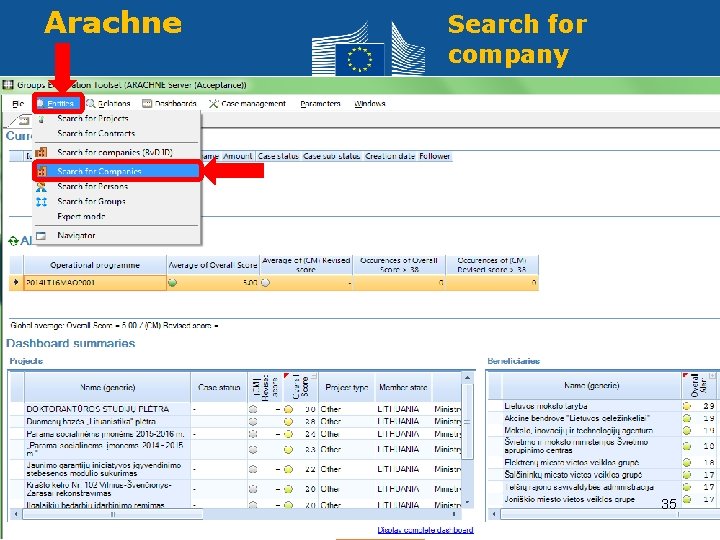Open the Case management menu
This screenshot has height=540, width=720.
pyautogui.click(x=248, y=104)
